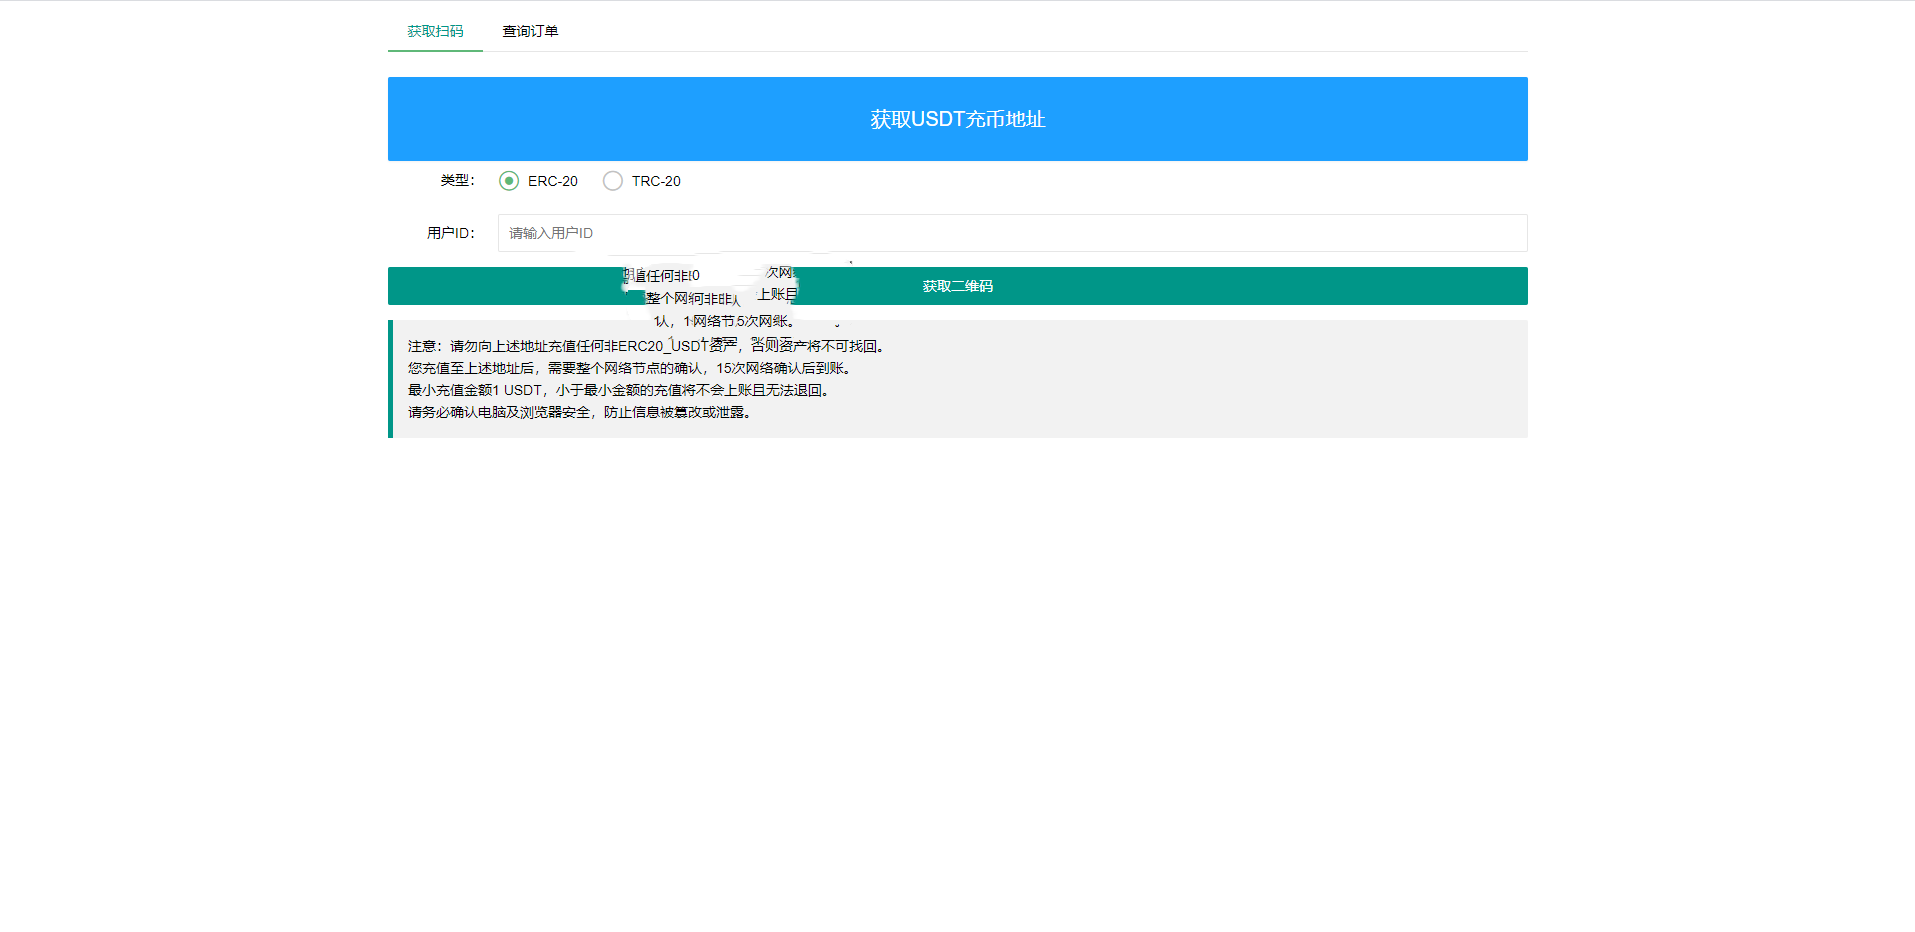The height and width of the screenshot is (932, 1915).
Task: Click the 类型 label
Action: point(458,180)
